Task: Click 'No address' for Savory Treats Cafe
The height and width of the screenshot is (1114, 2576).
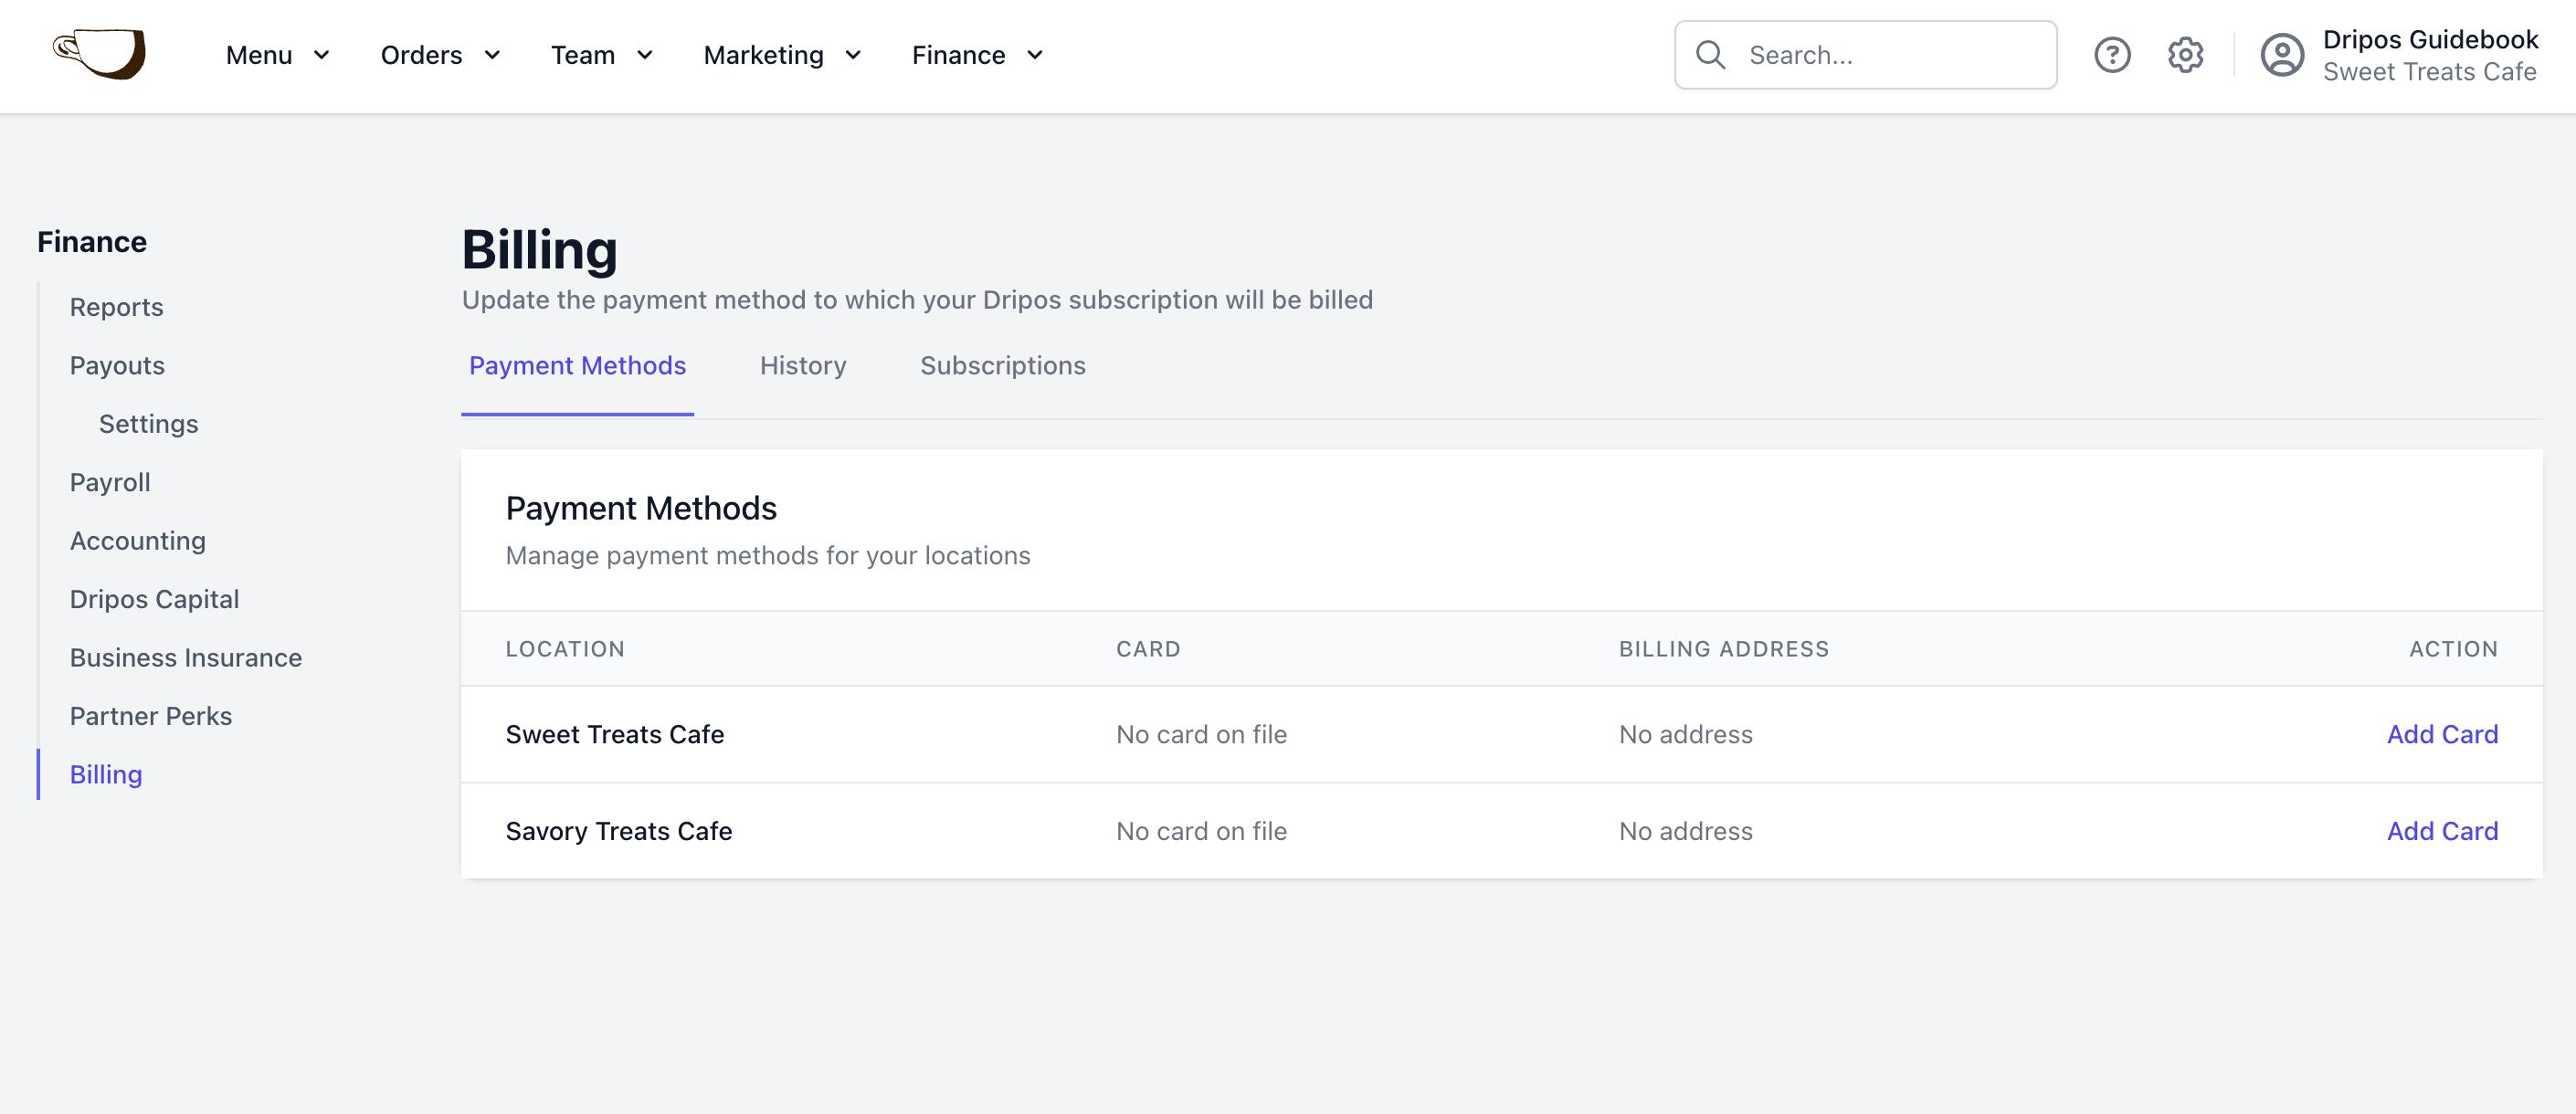Action: [x=1686, y=831]
